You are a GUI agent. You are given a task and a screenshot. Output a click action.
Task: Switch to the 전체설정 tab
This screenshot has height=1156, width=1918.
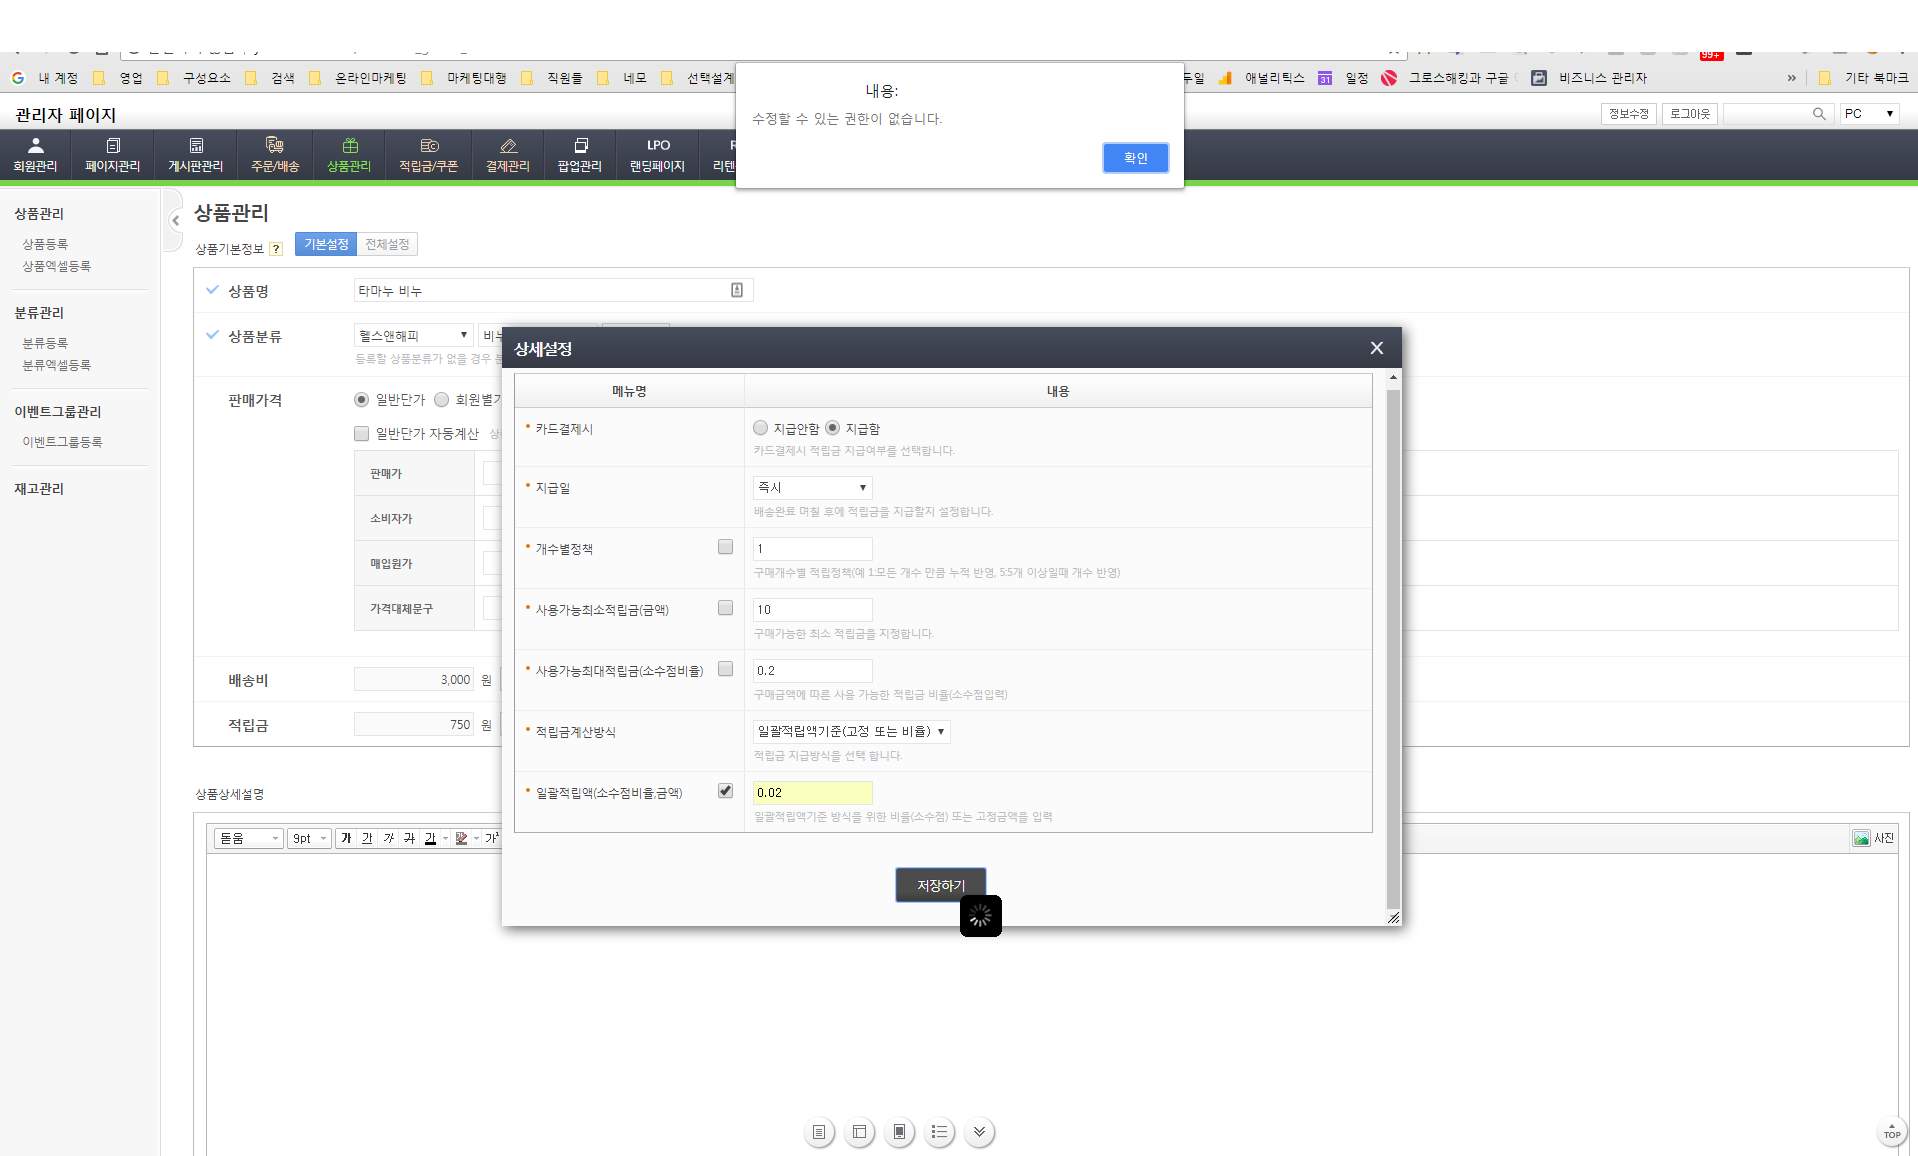coord(387,245)
